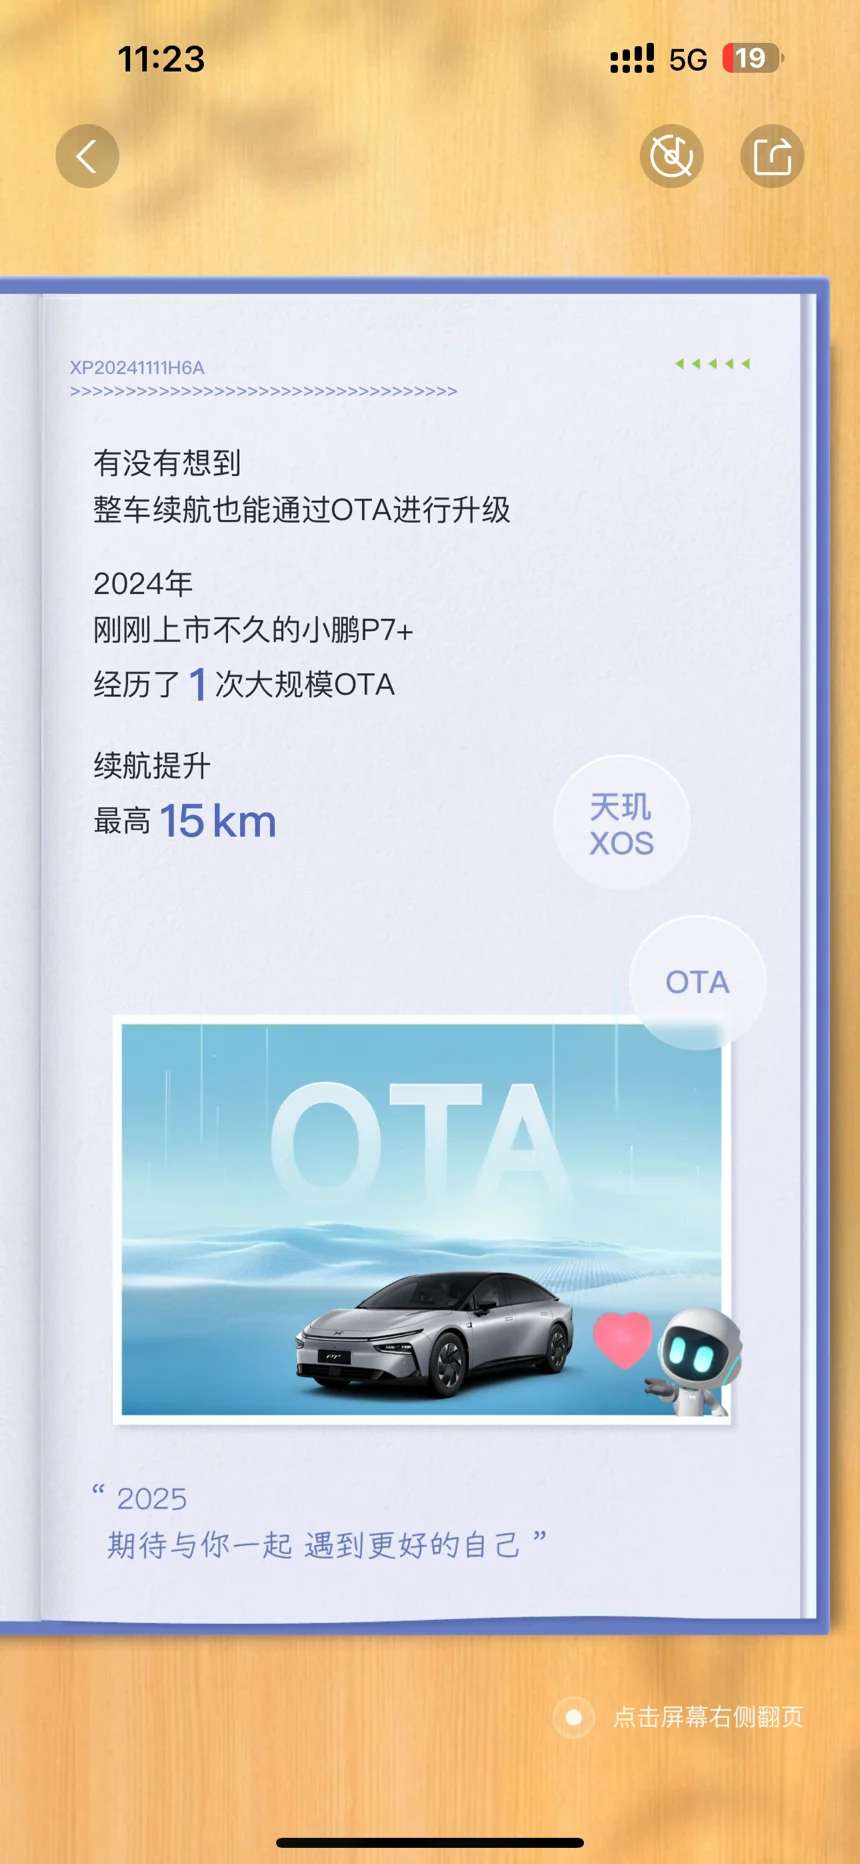The height and width of the screenshot is (1864, 860).
Task: Tap the XP20241111H6A code text
Action: [137, 367]
